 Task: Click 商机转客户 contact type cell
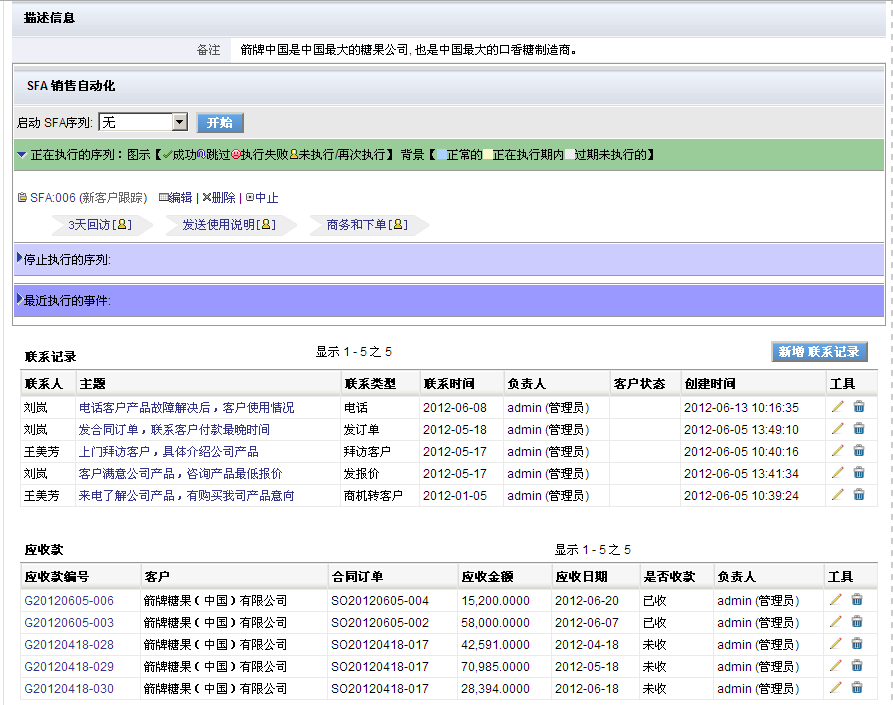pyautogui.click(x=373, y=495)
